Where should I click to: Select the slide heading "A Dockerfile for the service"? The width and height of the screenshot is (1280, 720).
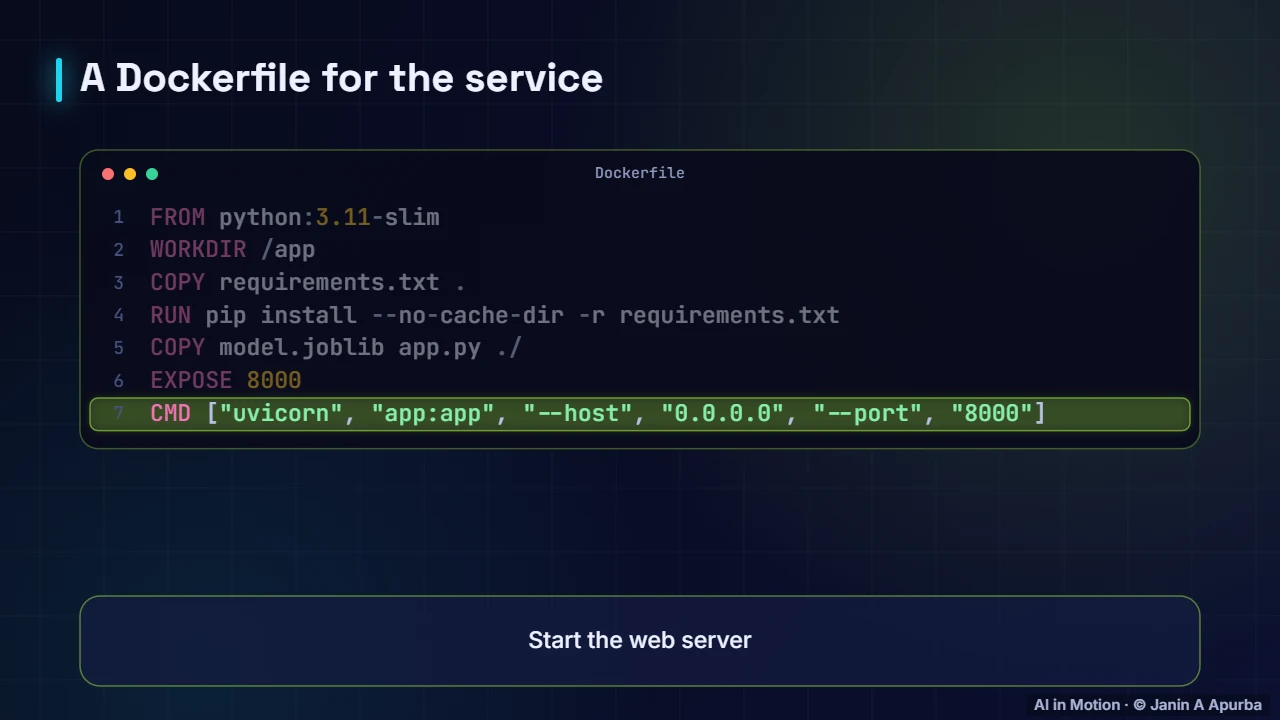[341, 78]
